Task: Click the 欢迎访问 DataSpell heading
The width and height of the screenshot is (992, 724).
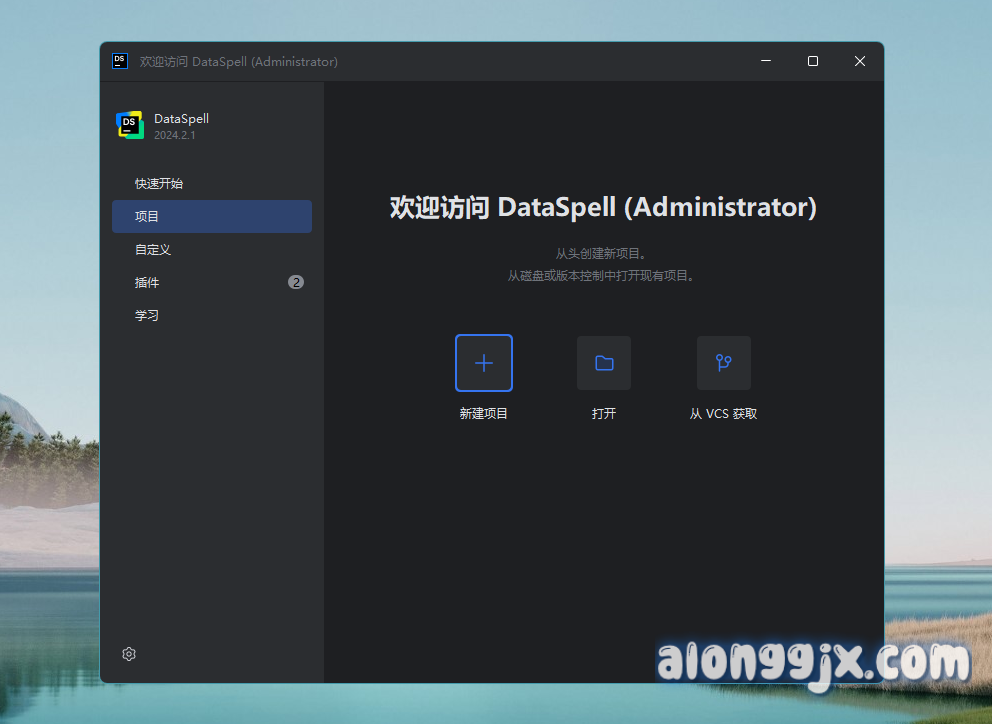Action: 603,208
